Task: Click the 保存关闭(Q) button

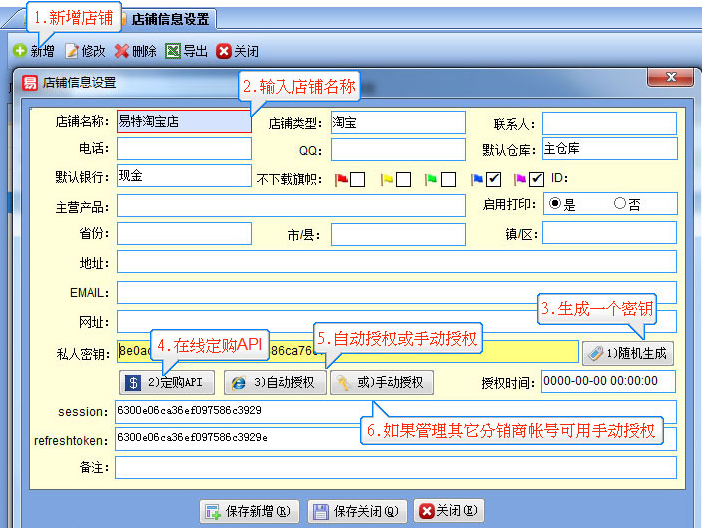Action: click(x=357, y=511)
